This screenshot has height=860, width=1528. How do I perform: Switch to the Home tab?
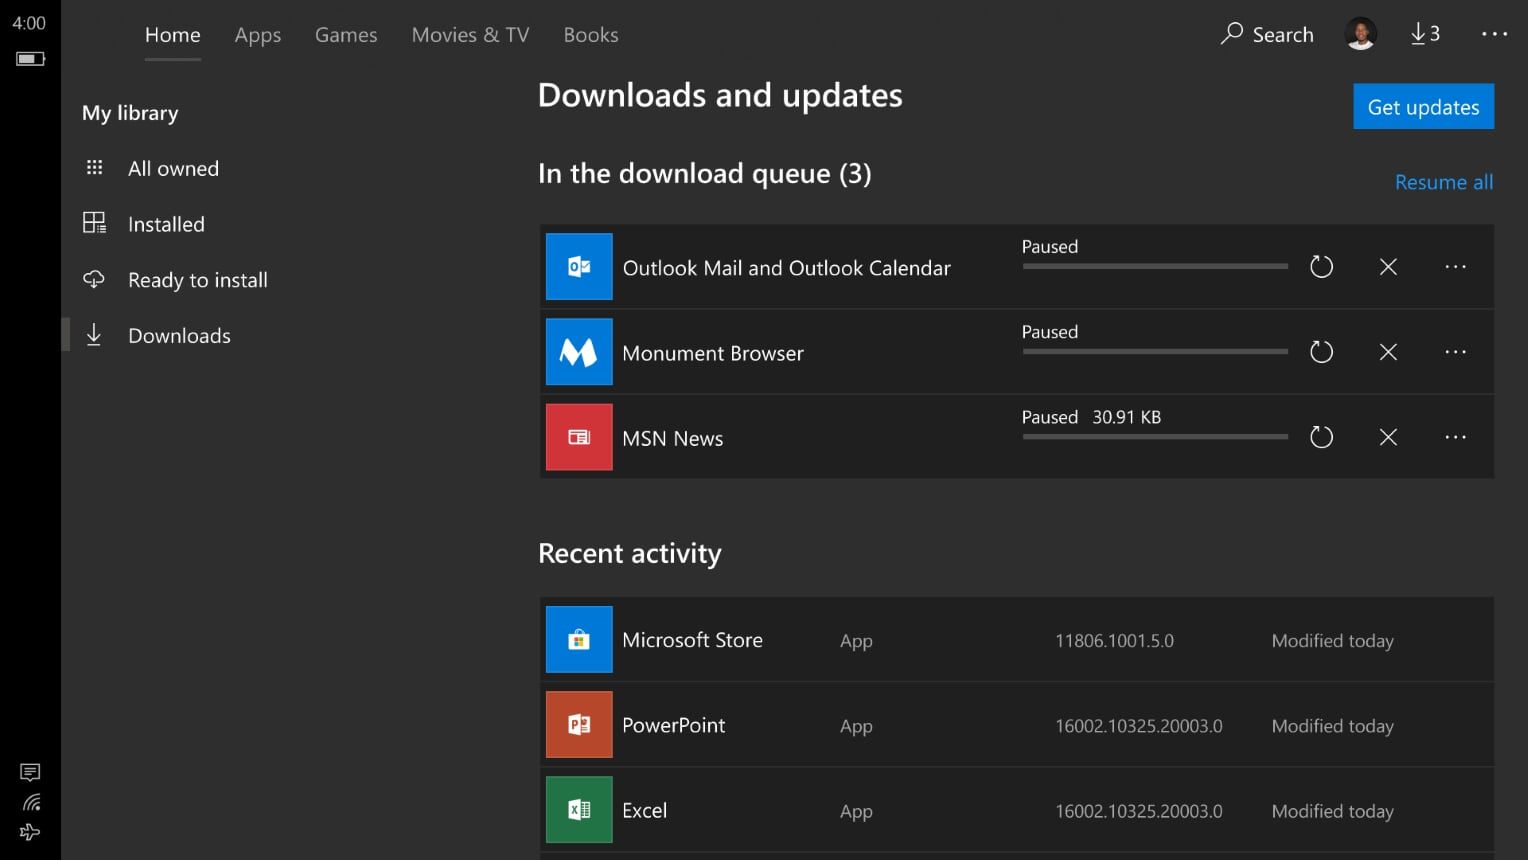pyautogui.click(x=173, y=35)
